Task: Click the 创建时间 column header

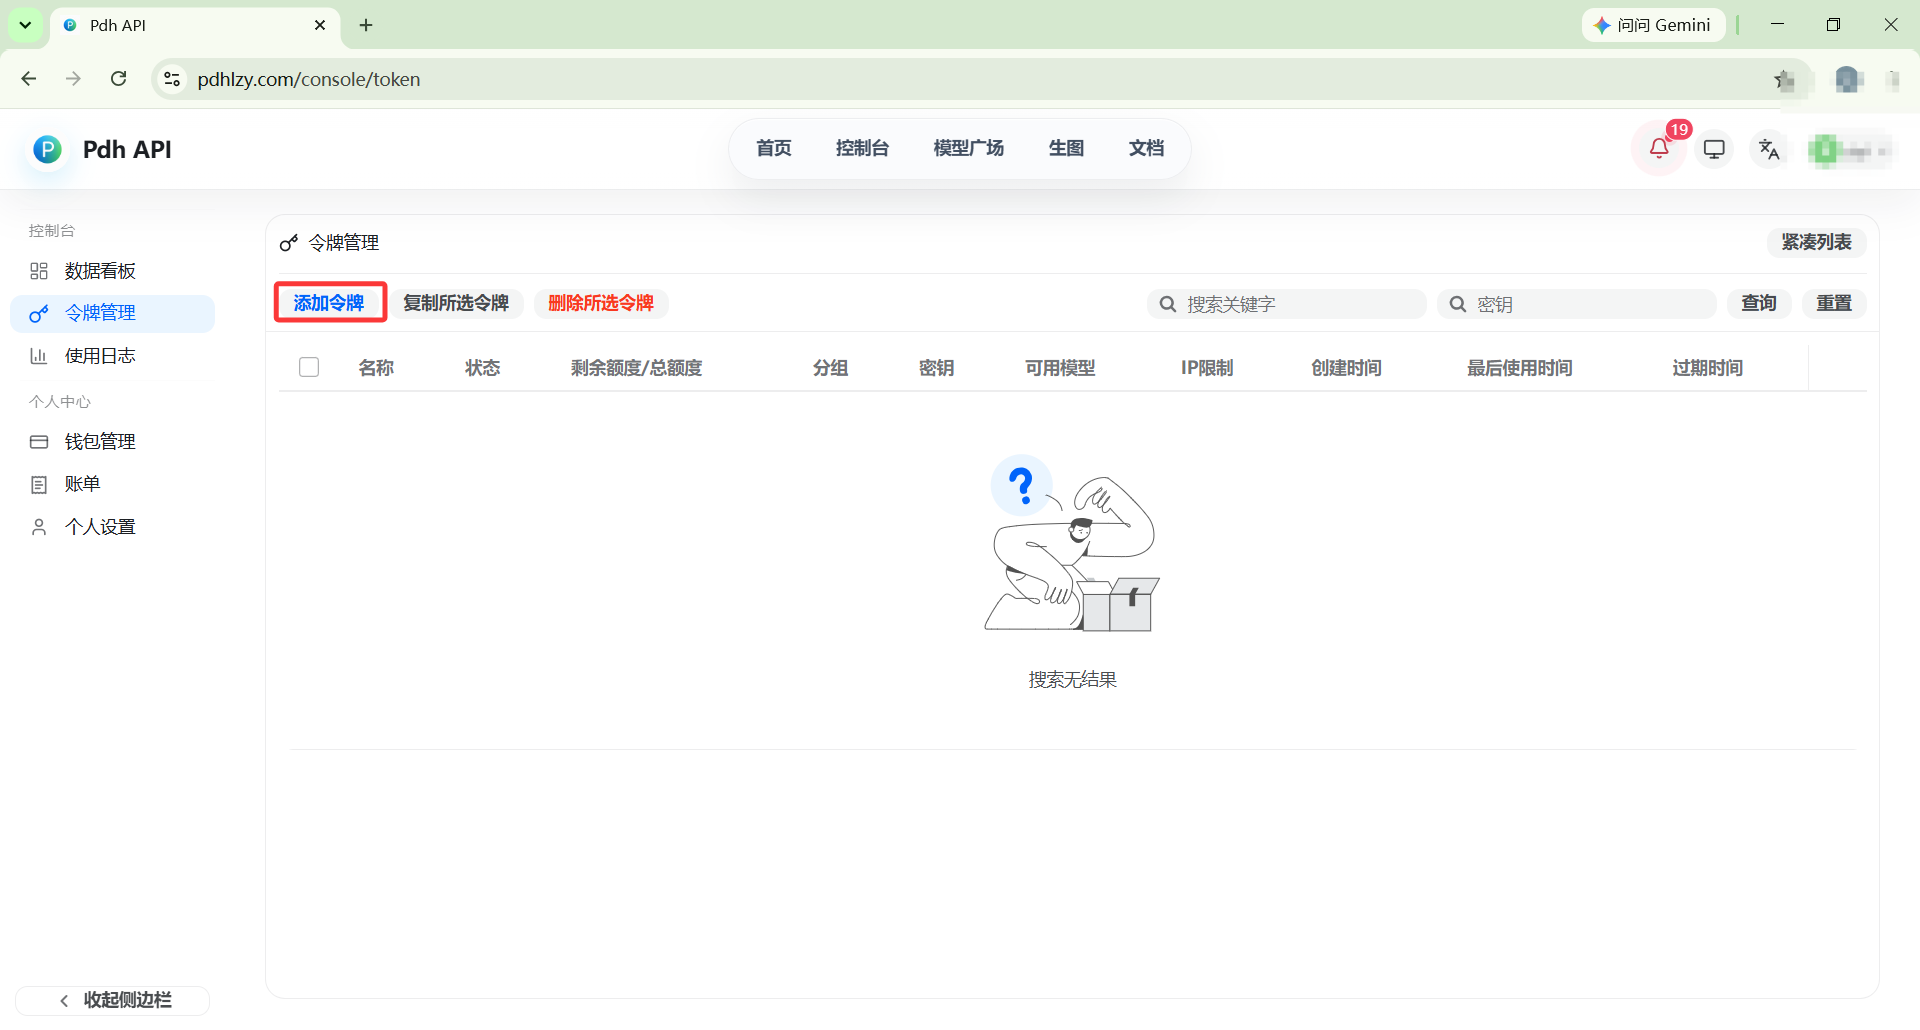Action: 1347,368
